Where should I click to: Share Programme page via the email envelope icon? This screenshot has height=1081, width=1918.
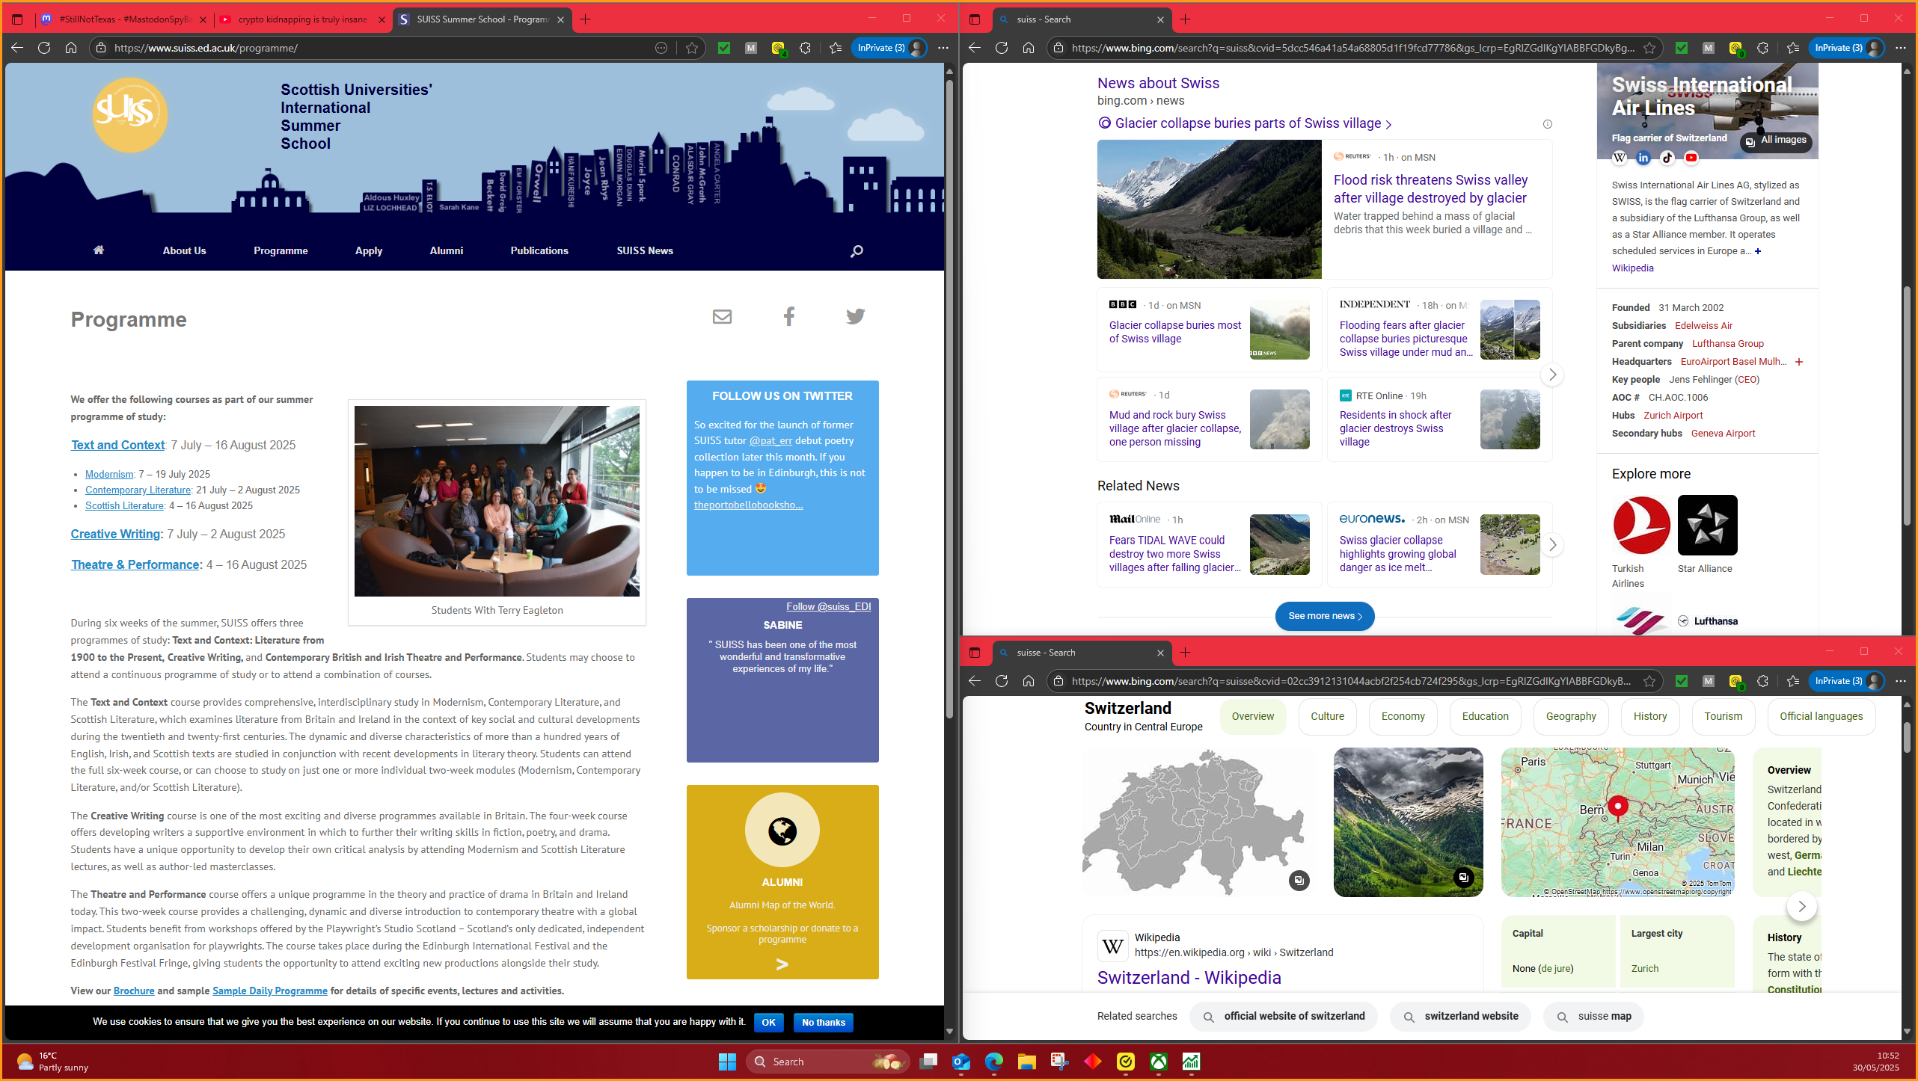(x=722, y=317)
